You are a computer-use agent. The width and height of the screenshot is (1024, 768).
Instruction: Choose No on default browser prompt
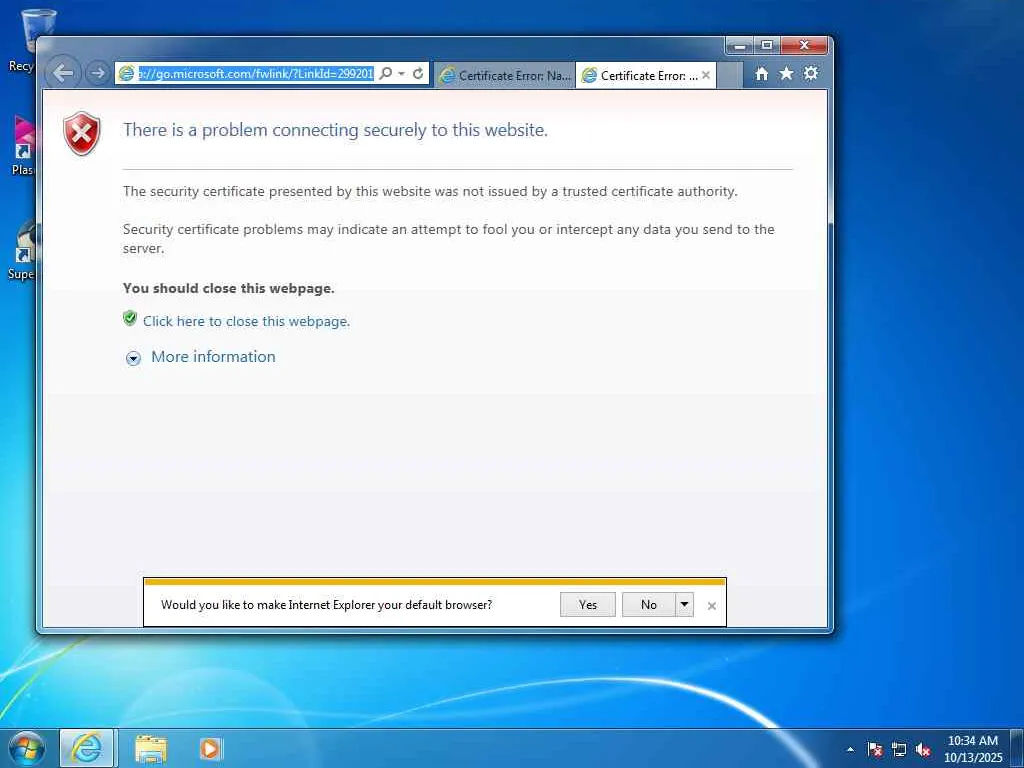click(648, 605)
